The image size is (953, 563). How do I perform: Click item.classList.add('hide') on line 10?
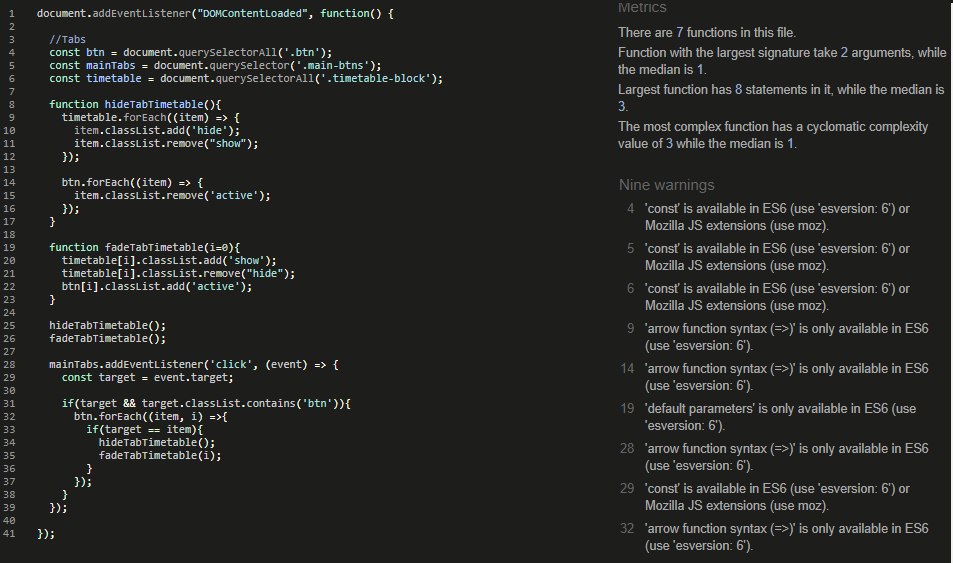[x=157, y=130]
